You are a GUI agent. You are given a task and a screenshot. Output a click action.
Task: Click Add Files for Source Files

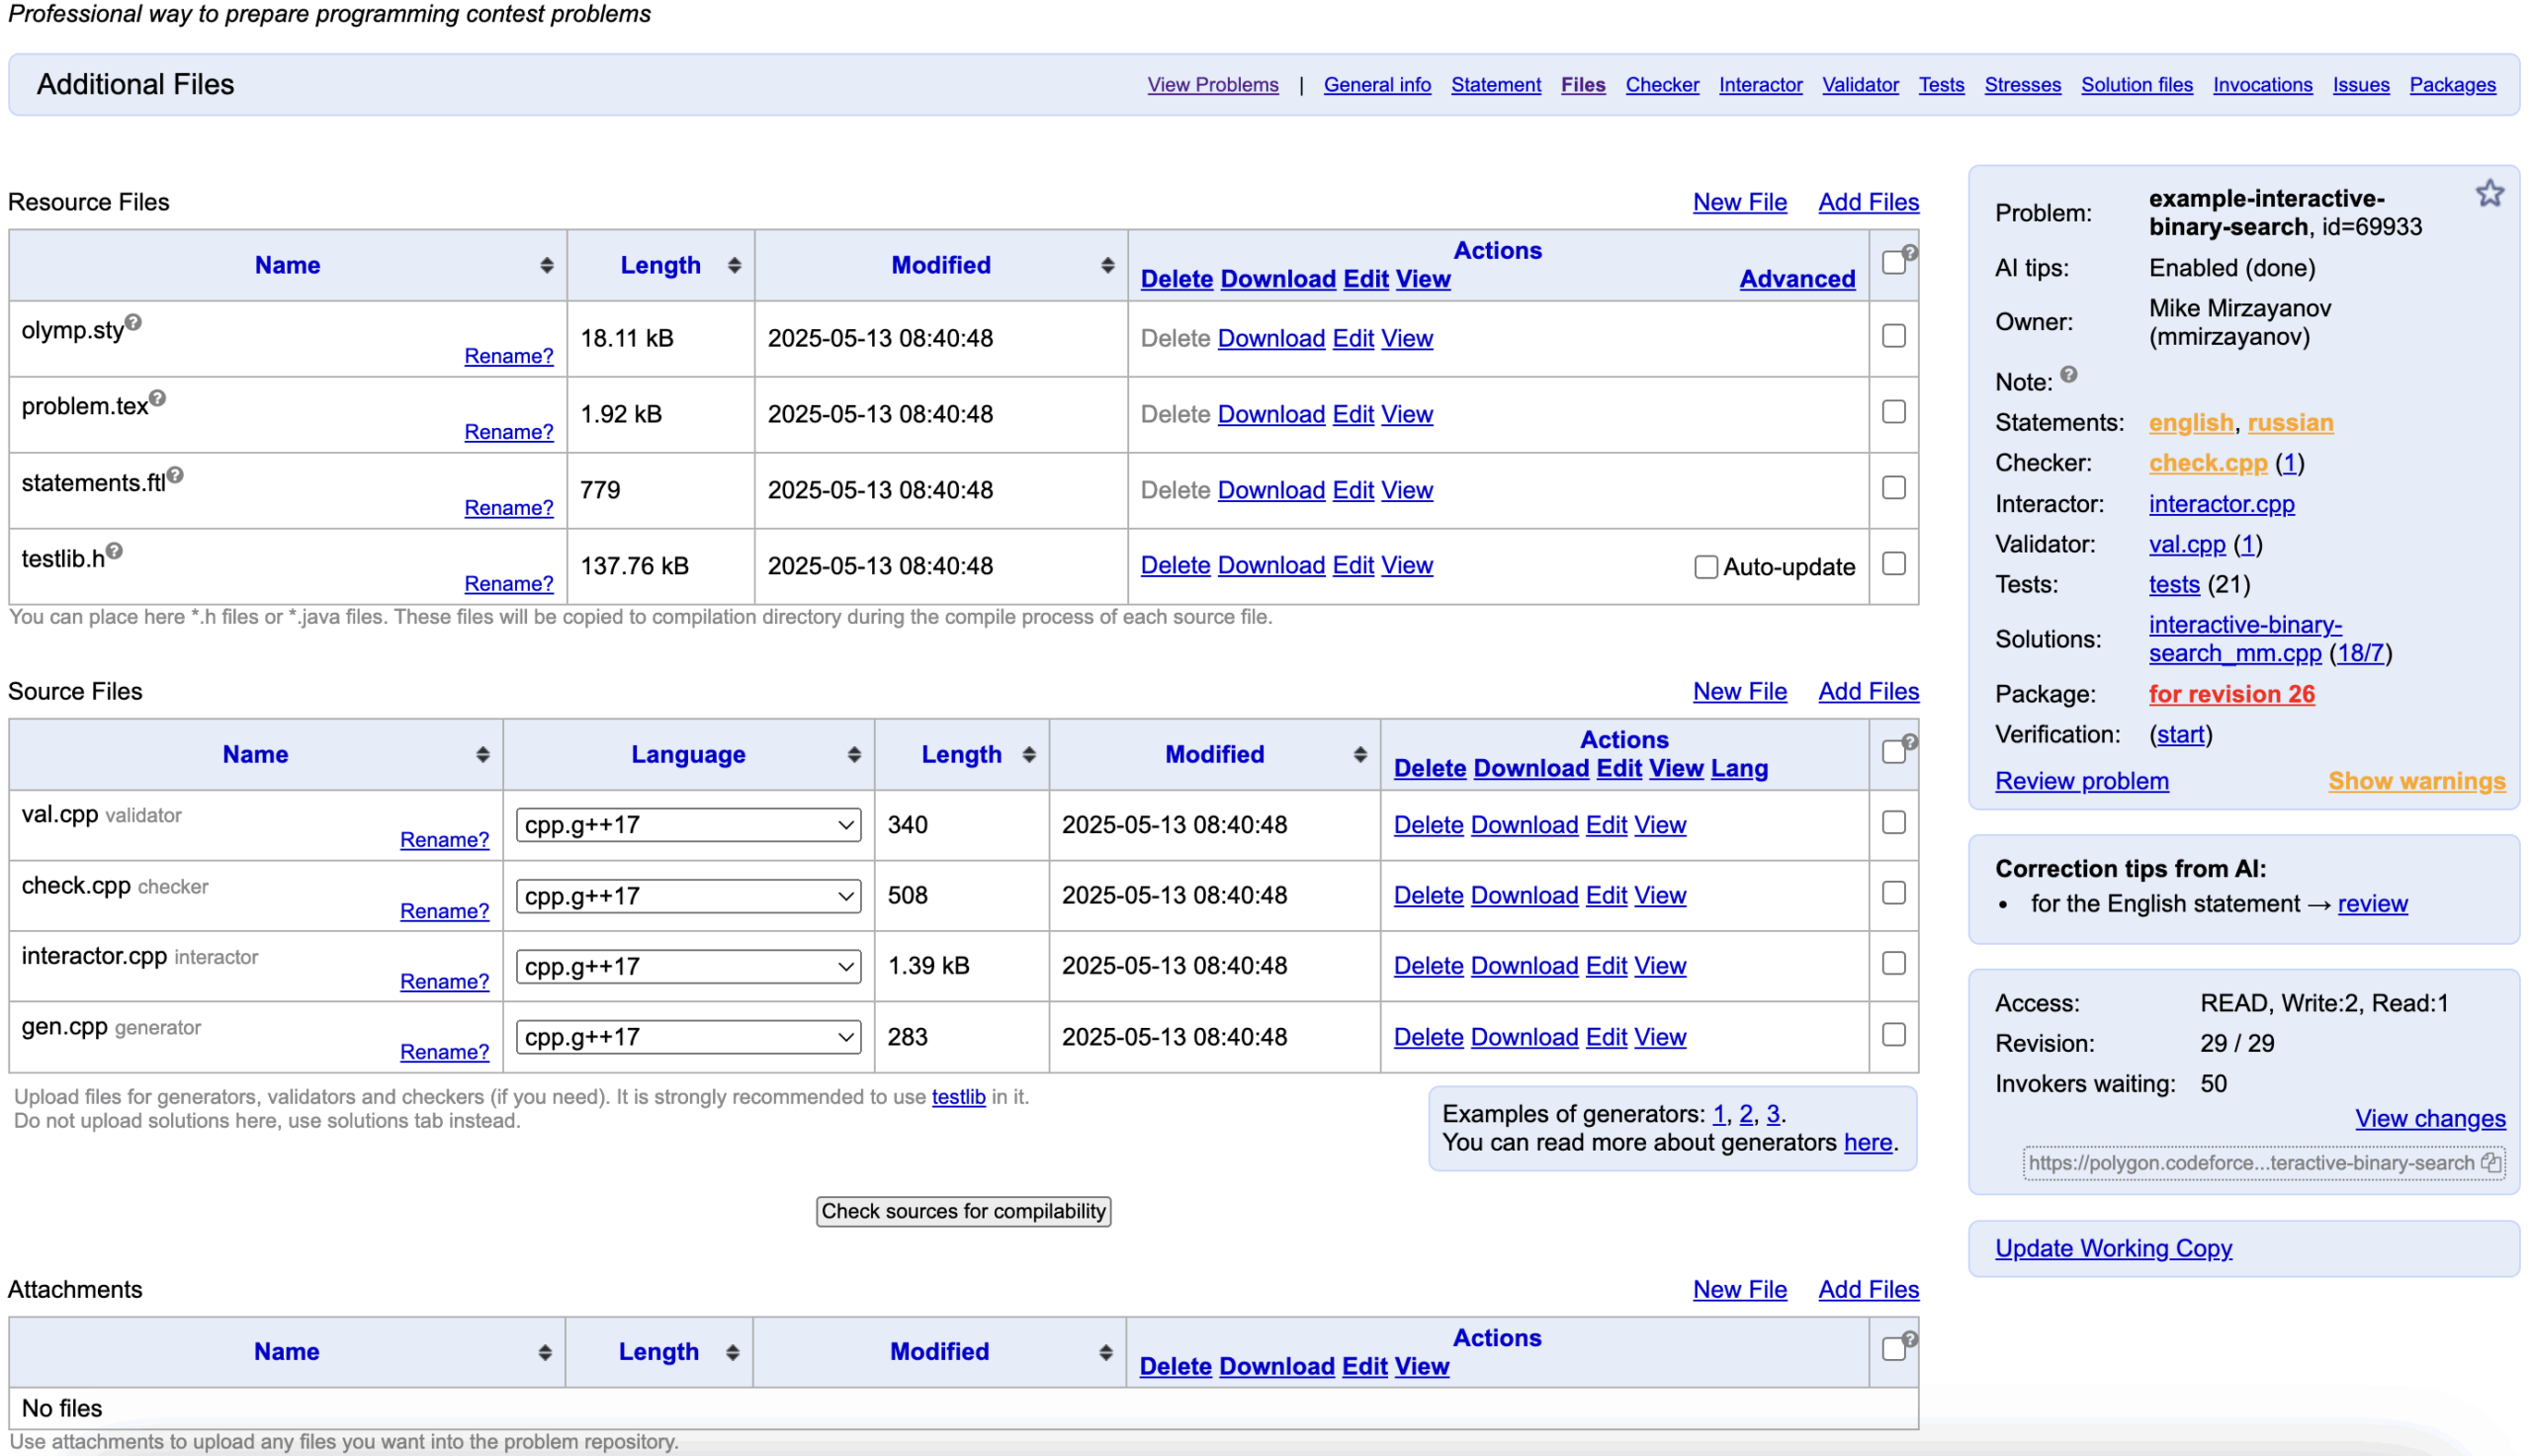point(1868,691)
